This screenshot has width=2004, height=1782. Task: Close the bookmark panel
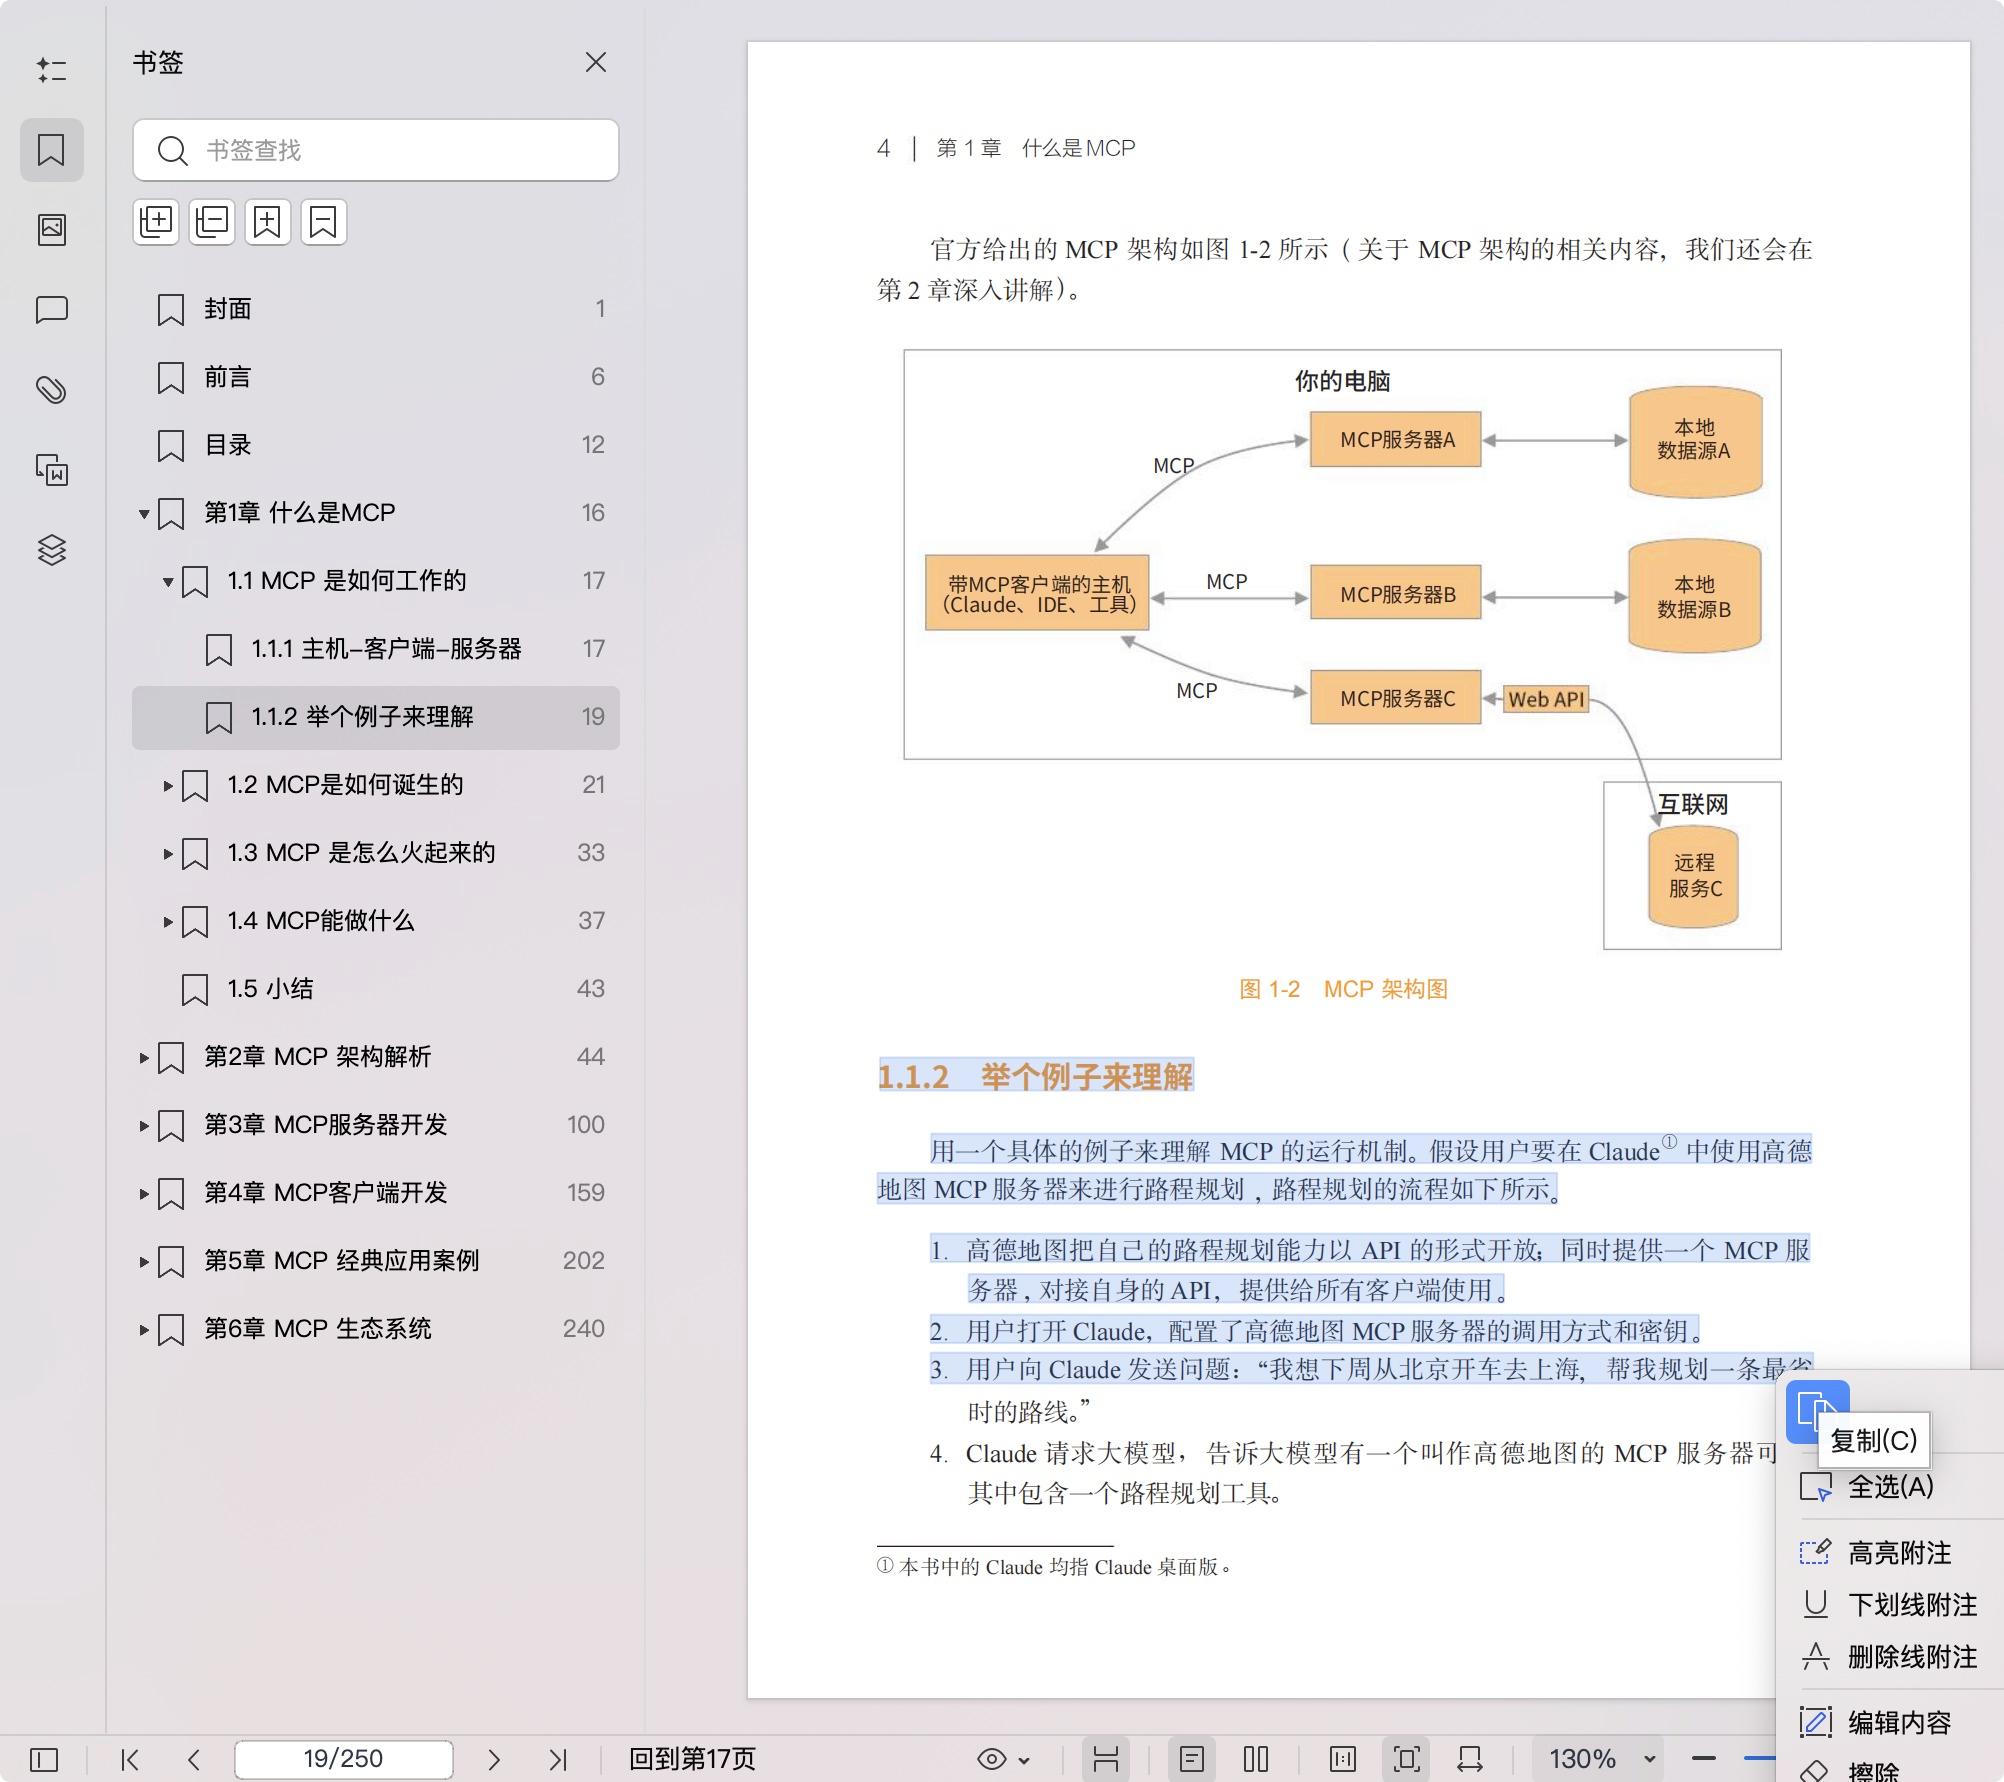[595, 62]
